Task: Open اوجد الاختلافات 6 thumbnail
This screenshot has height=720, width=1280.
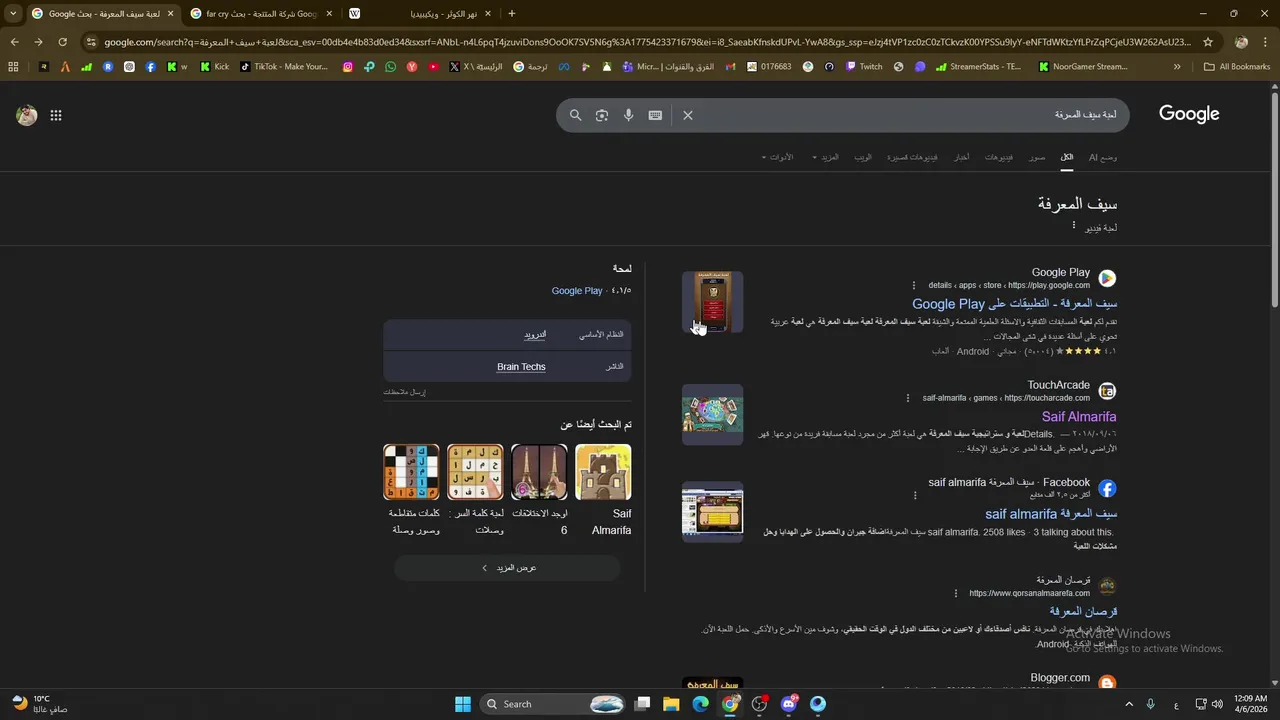Action: 539,472
